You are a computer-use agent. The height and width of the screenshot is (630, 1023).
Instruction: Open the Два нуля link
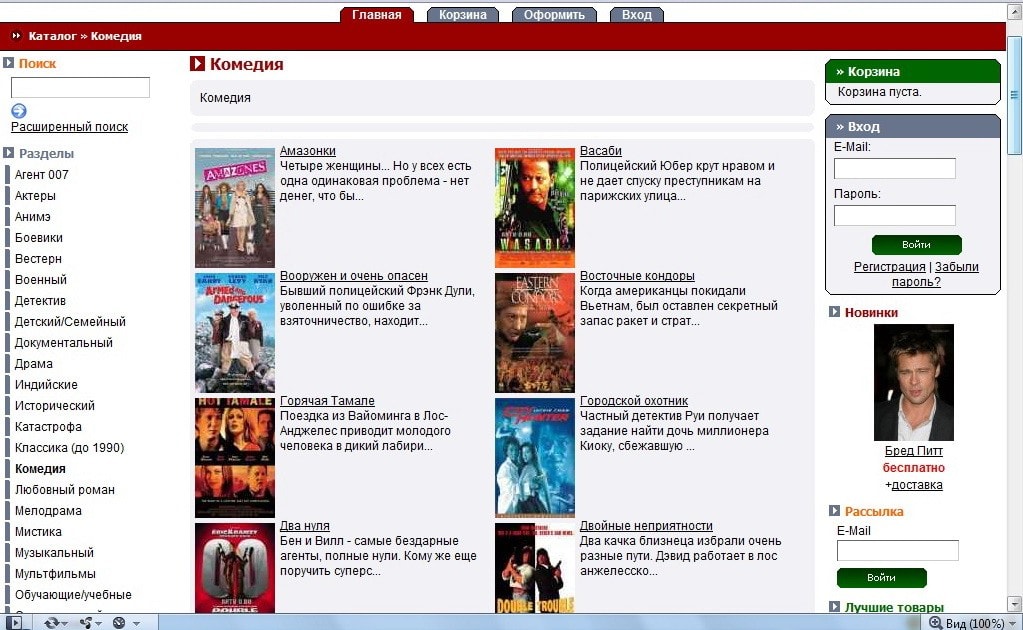pos(305,526)
